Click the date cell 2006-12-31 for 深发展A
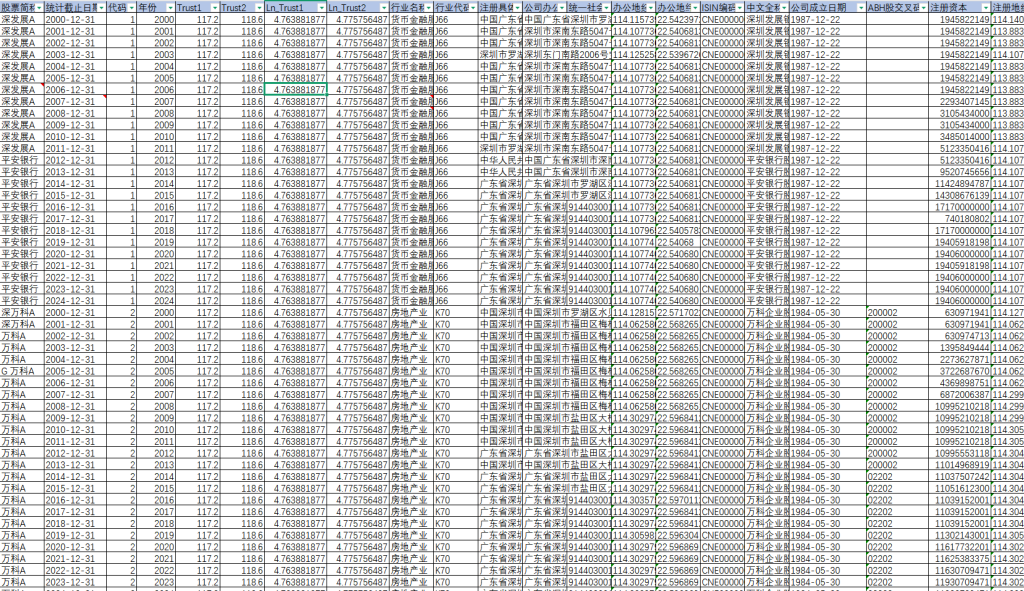 (x=72, y=89)
